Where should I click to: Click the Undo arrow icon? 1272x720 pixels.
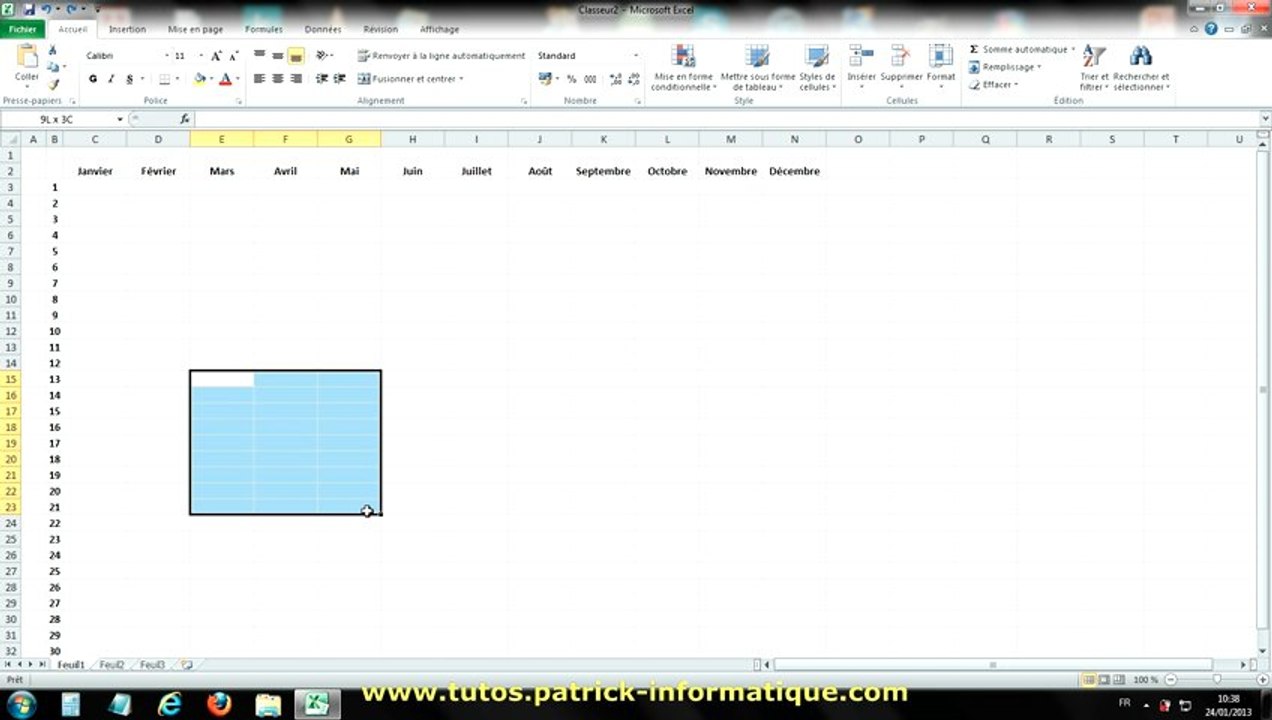click(45, 8)
